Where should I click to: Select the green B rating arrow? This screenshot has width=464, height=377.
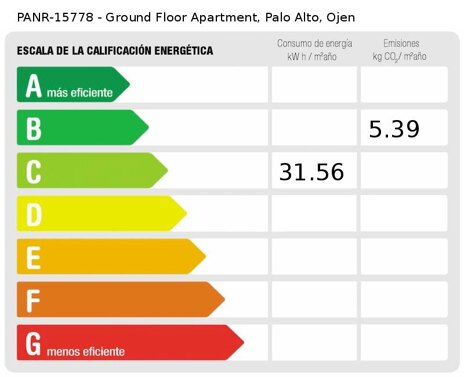tap(83, 127)
